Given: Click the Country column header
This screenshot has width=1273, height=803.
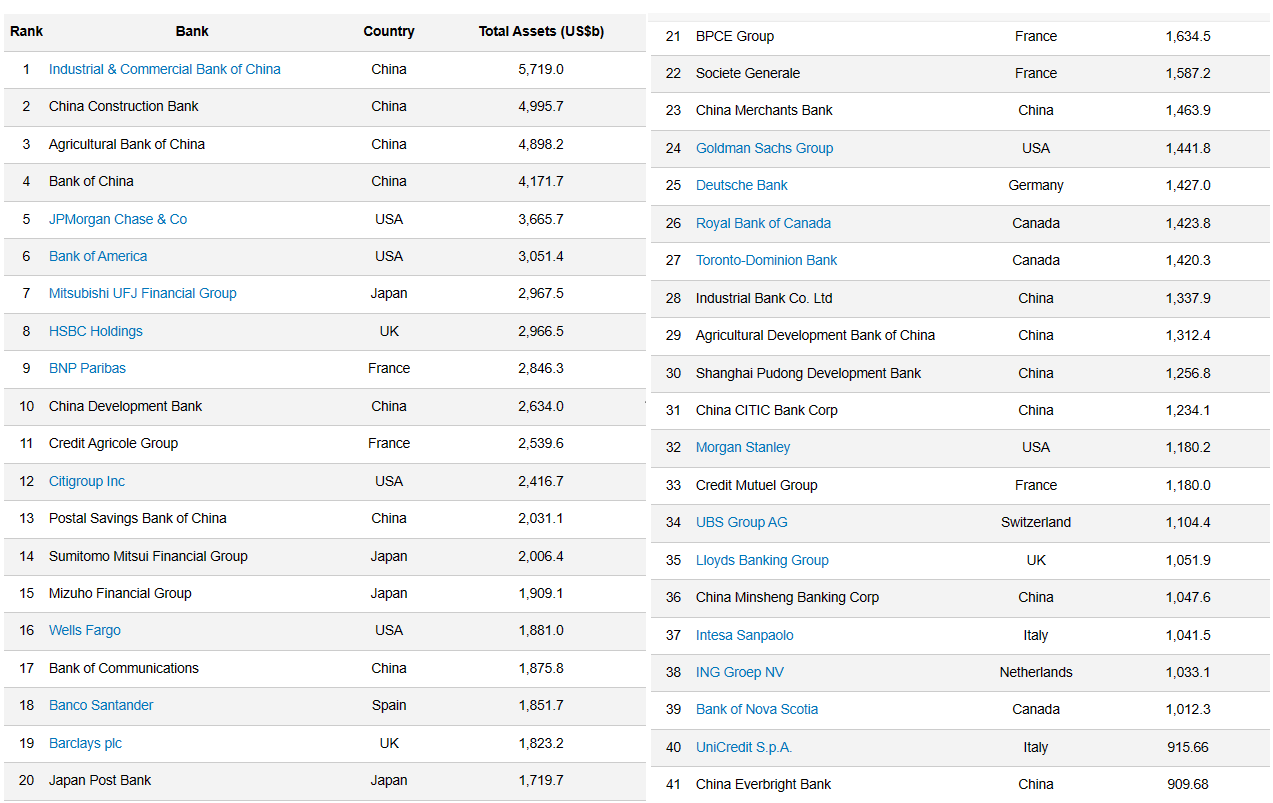Looking at the screenshot, I should click(x=389, y=31).
